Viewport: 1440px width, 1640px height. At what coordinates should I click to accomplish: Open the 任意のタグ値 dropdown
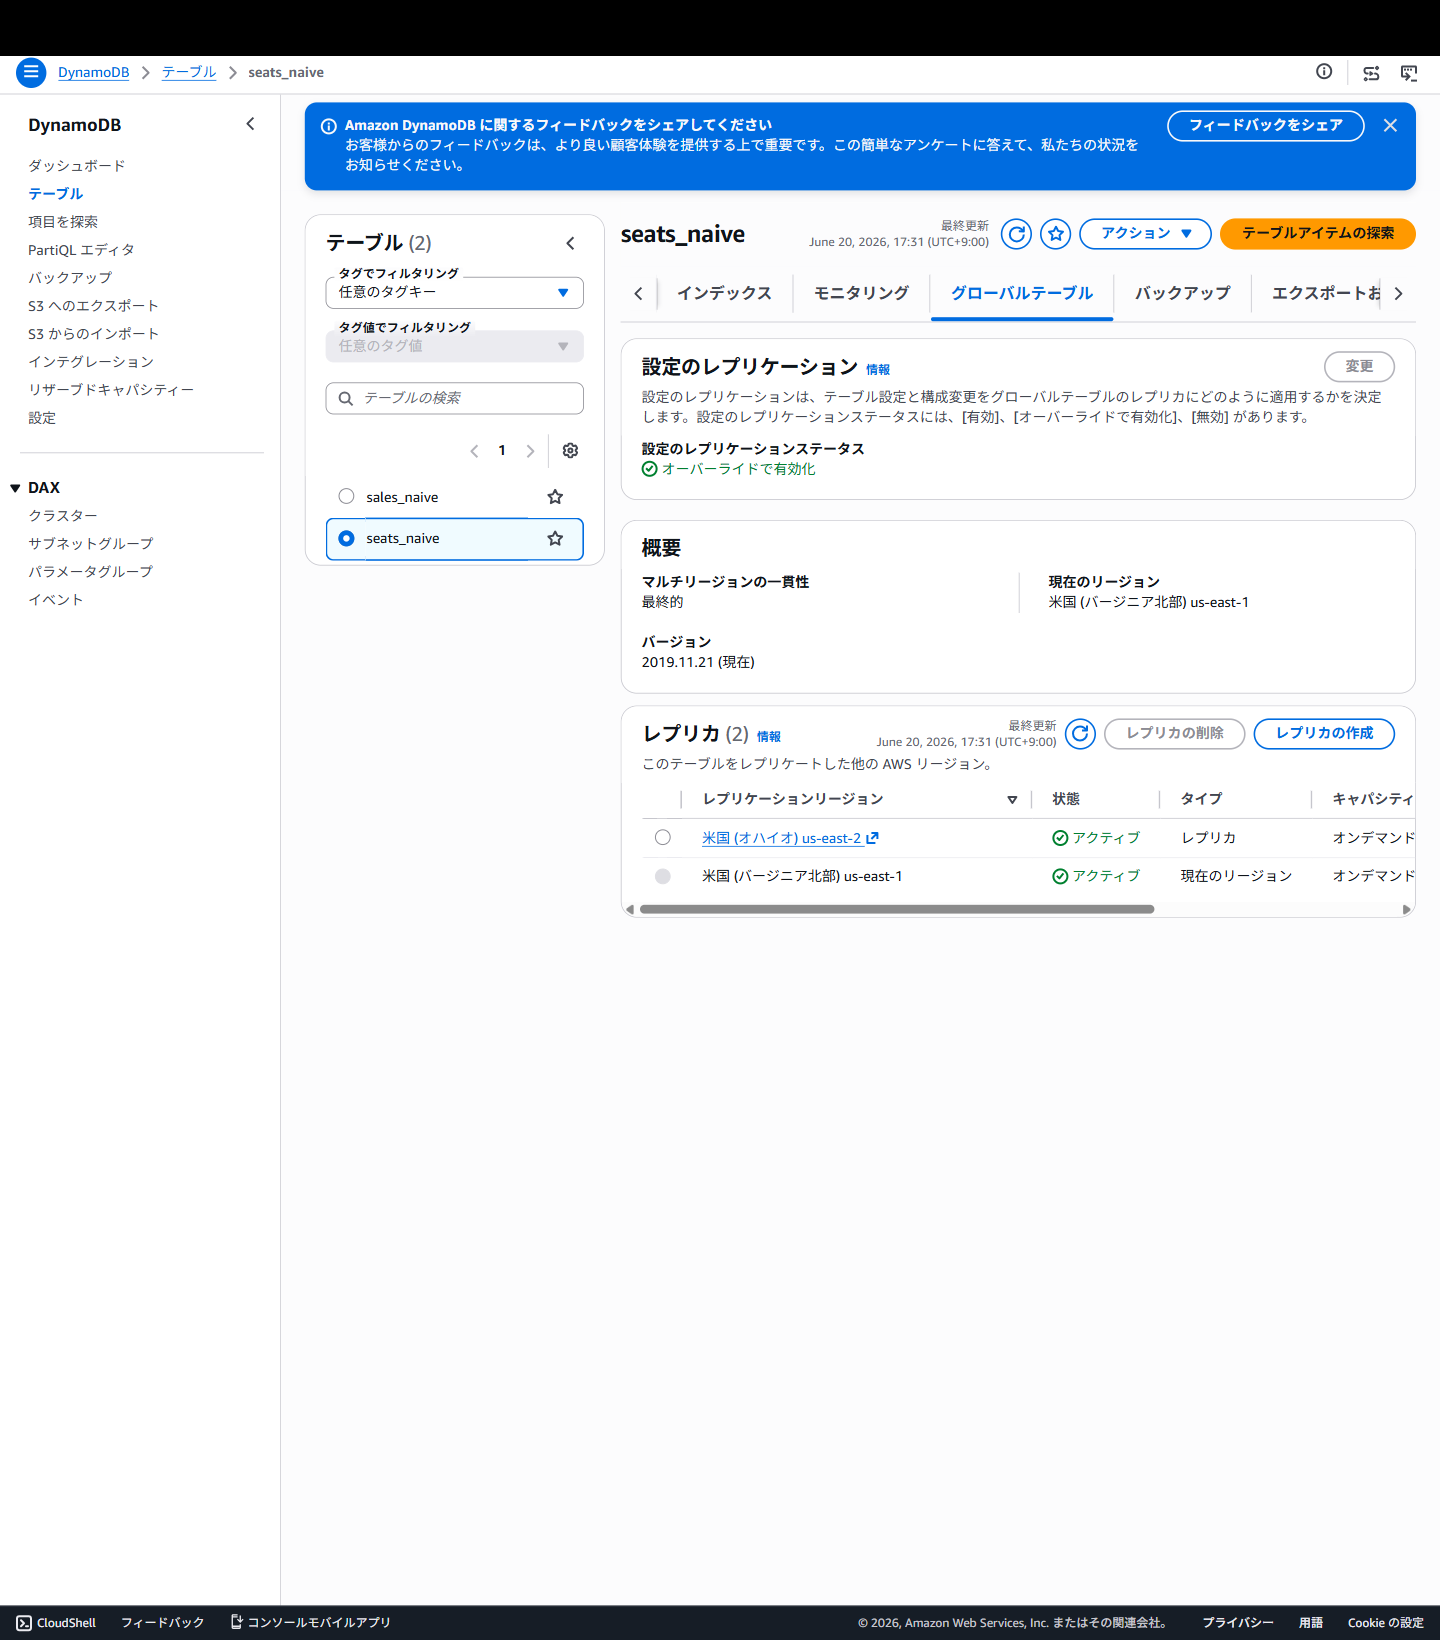click(454, 346)
